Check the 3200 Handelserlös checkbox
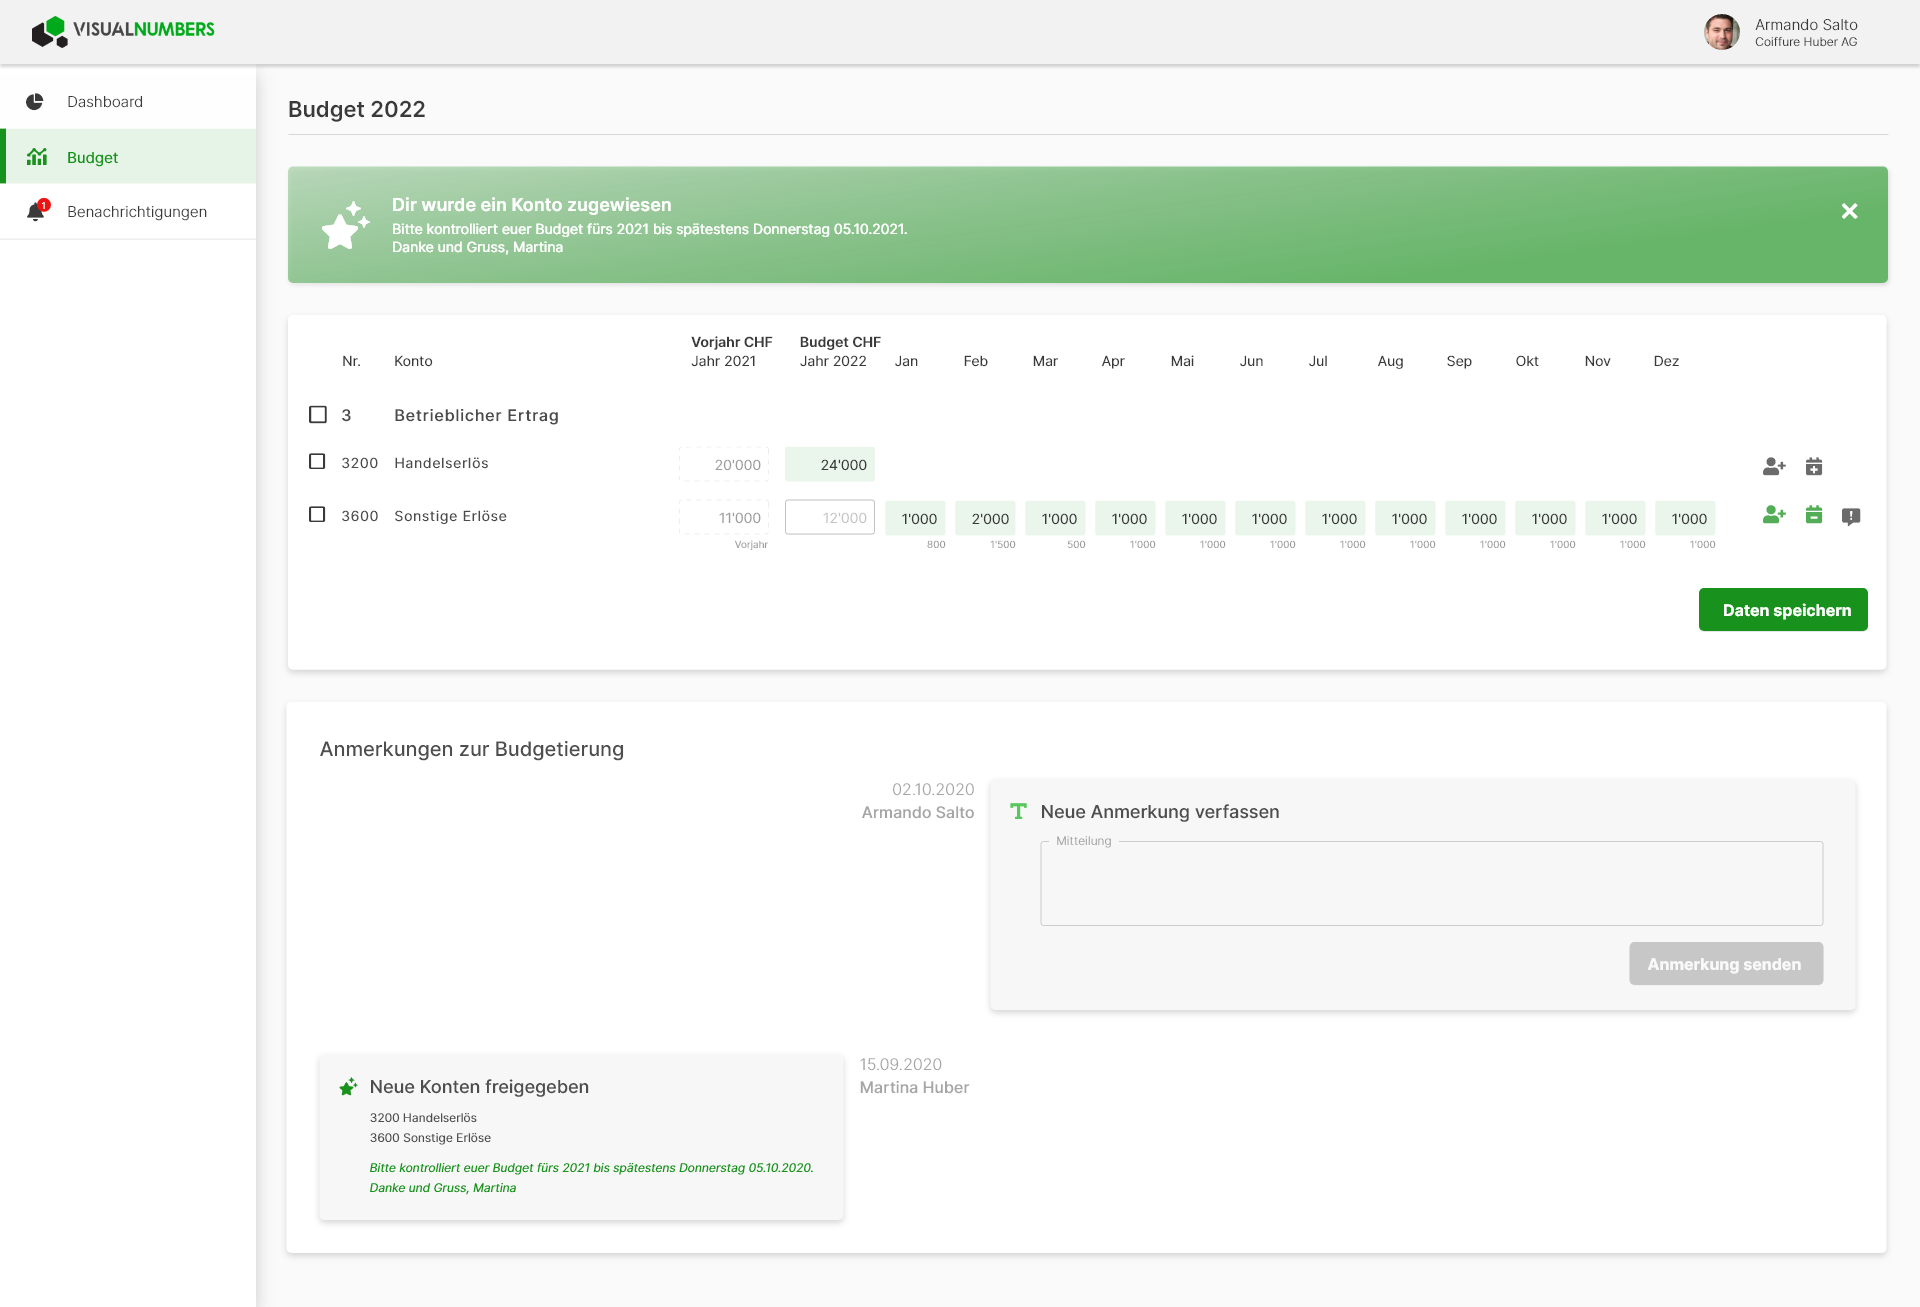1920x1307 pixels. coord(317,462)
